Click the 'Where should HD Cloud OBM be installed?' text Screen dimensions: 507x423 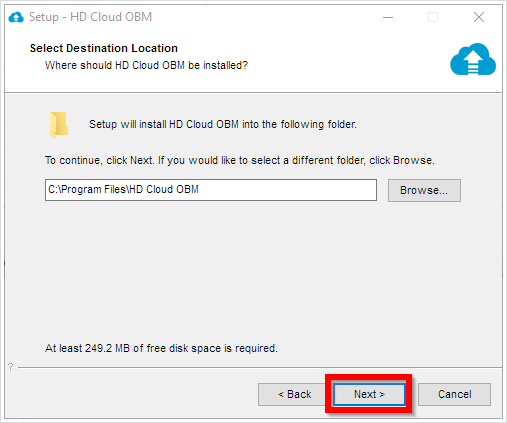146,65
